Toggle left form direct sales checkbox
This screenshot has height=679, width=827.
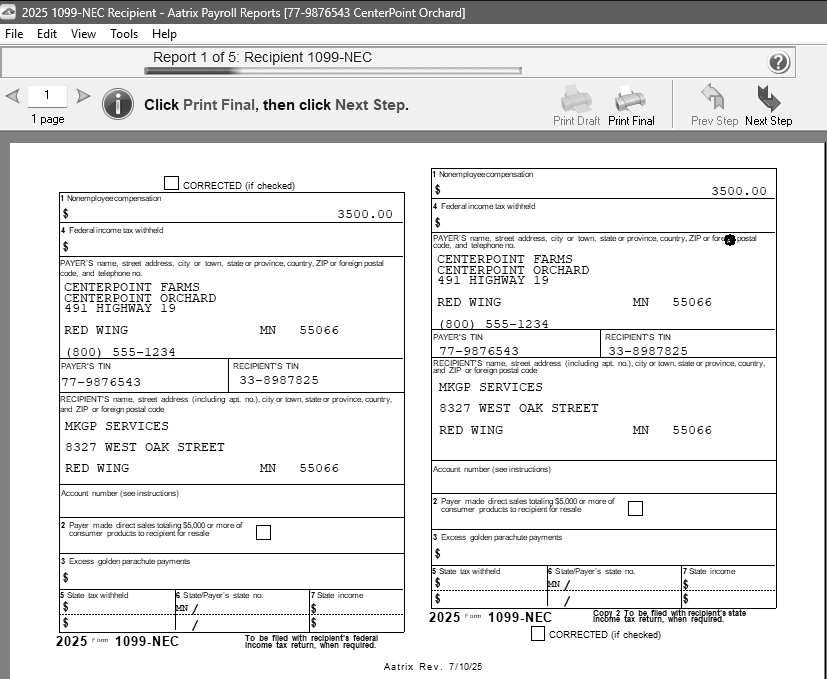[x=263, y=532]
